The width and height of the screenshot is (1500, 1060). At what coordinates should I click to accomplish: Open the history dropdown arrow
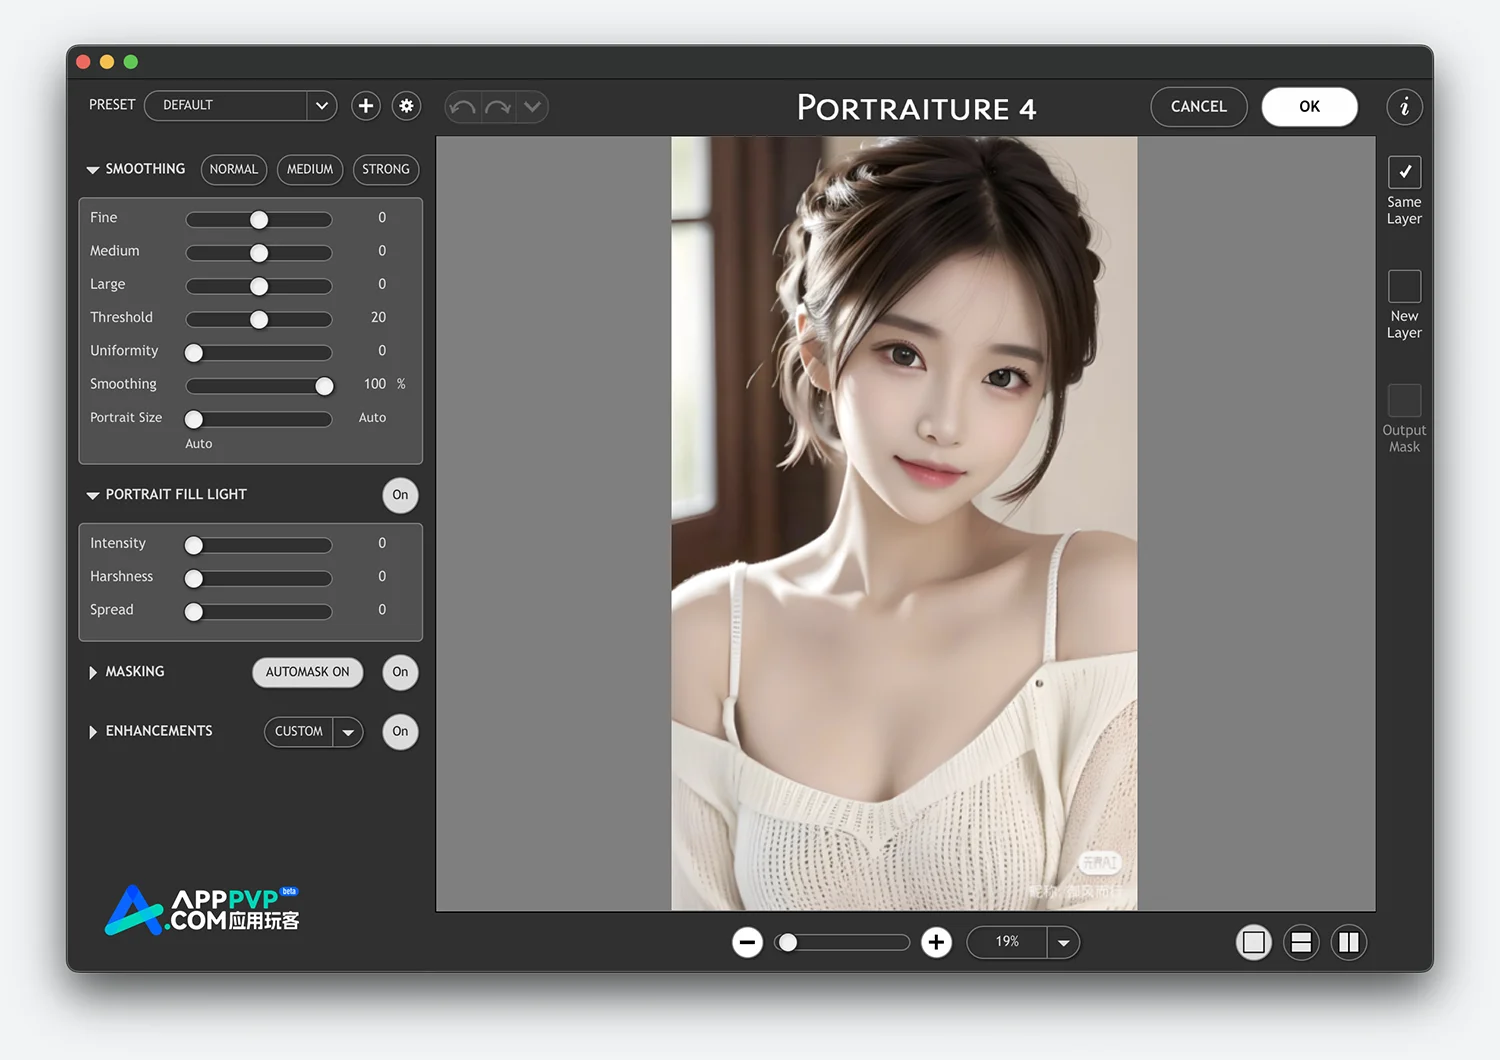click(532, 107)
